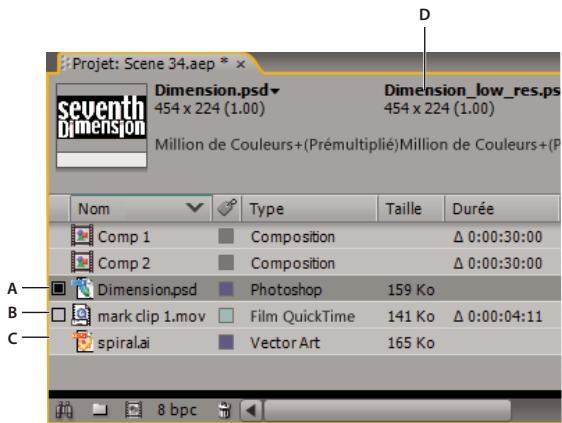Viewport: 562px width, 423px height.
Task: Click the 0:00:04:11 duration value
Action: tap(498, 316)
